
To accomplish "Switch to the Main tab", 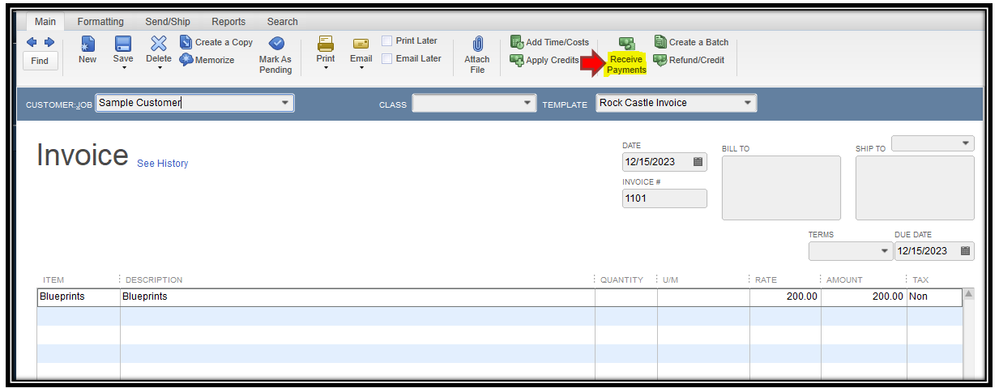I will click(45, 22).
